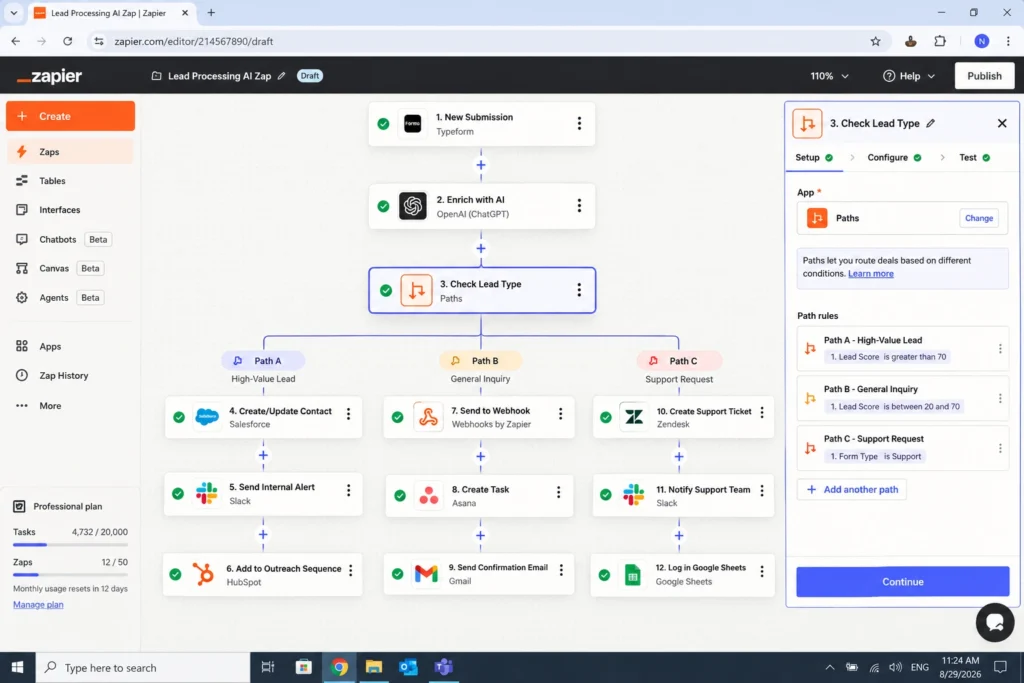Open the chat support bubble
The image size is (1024, 683).
tap(995, 622)
